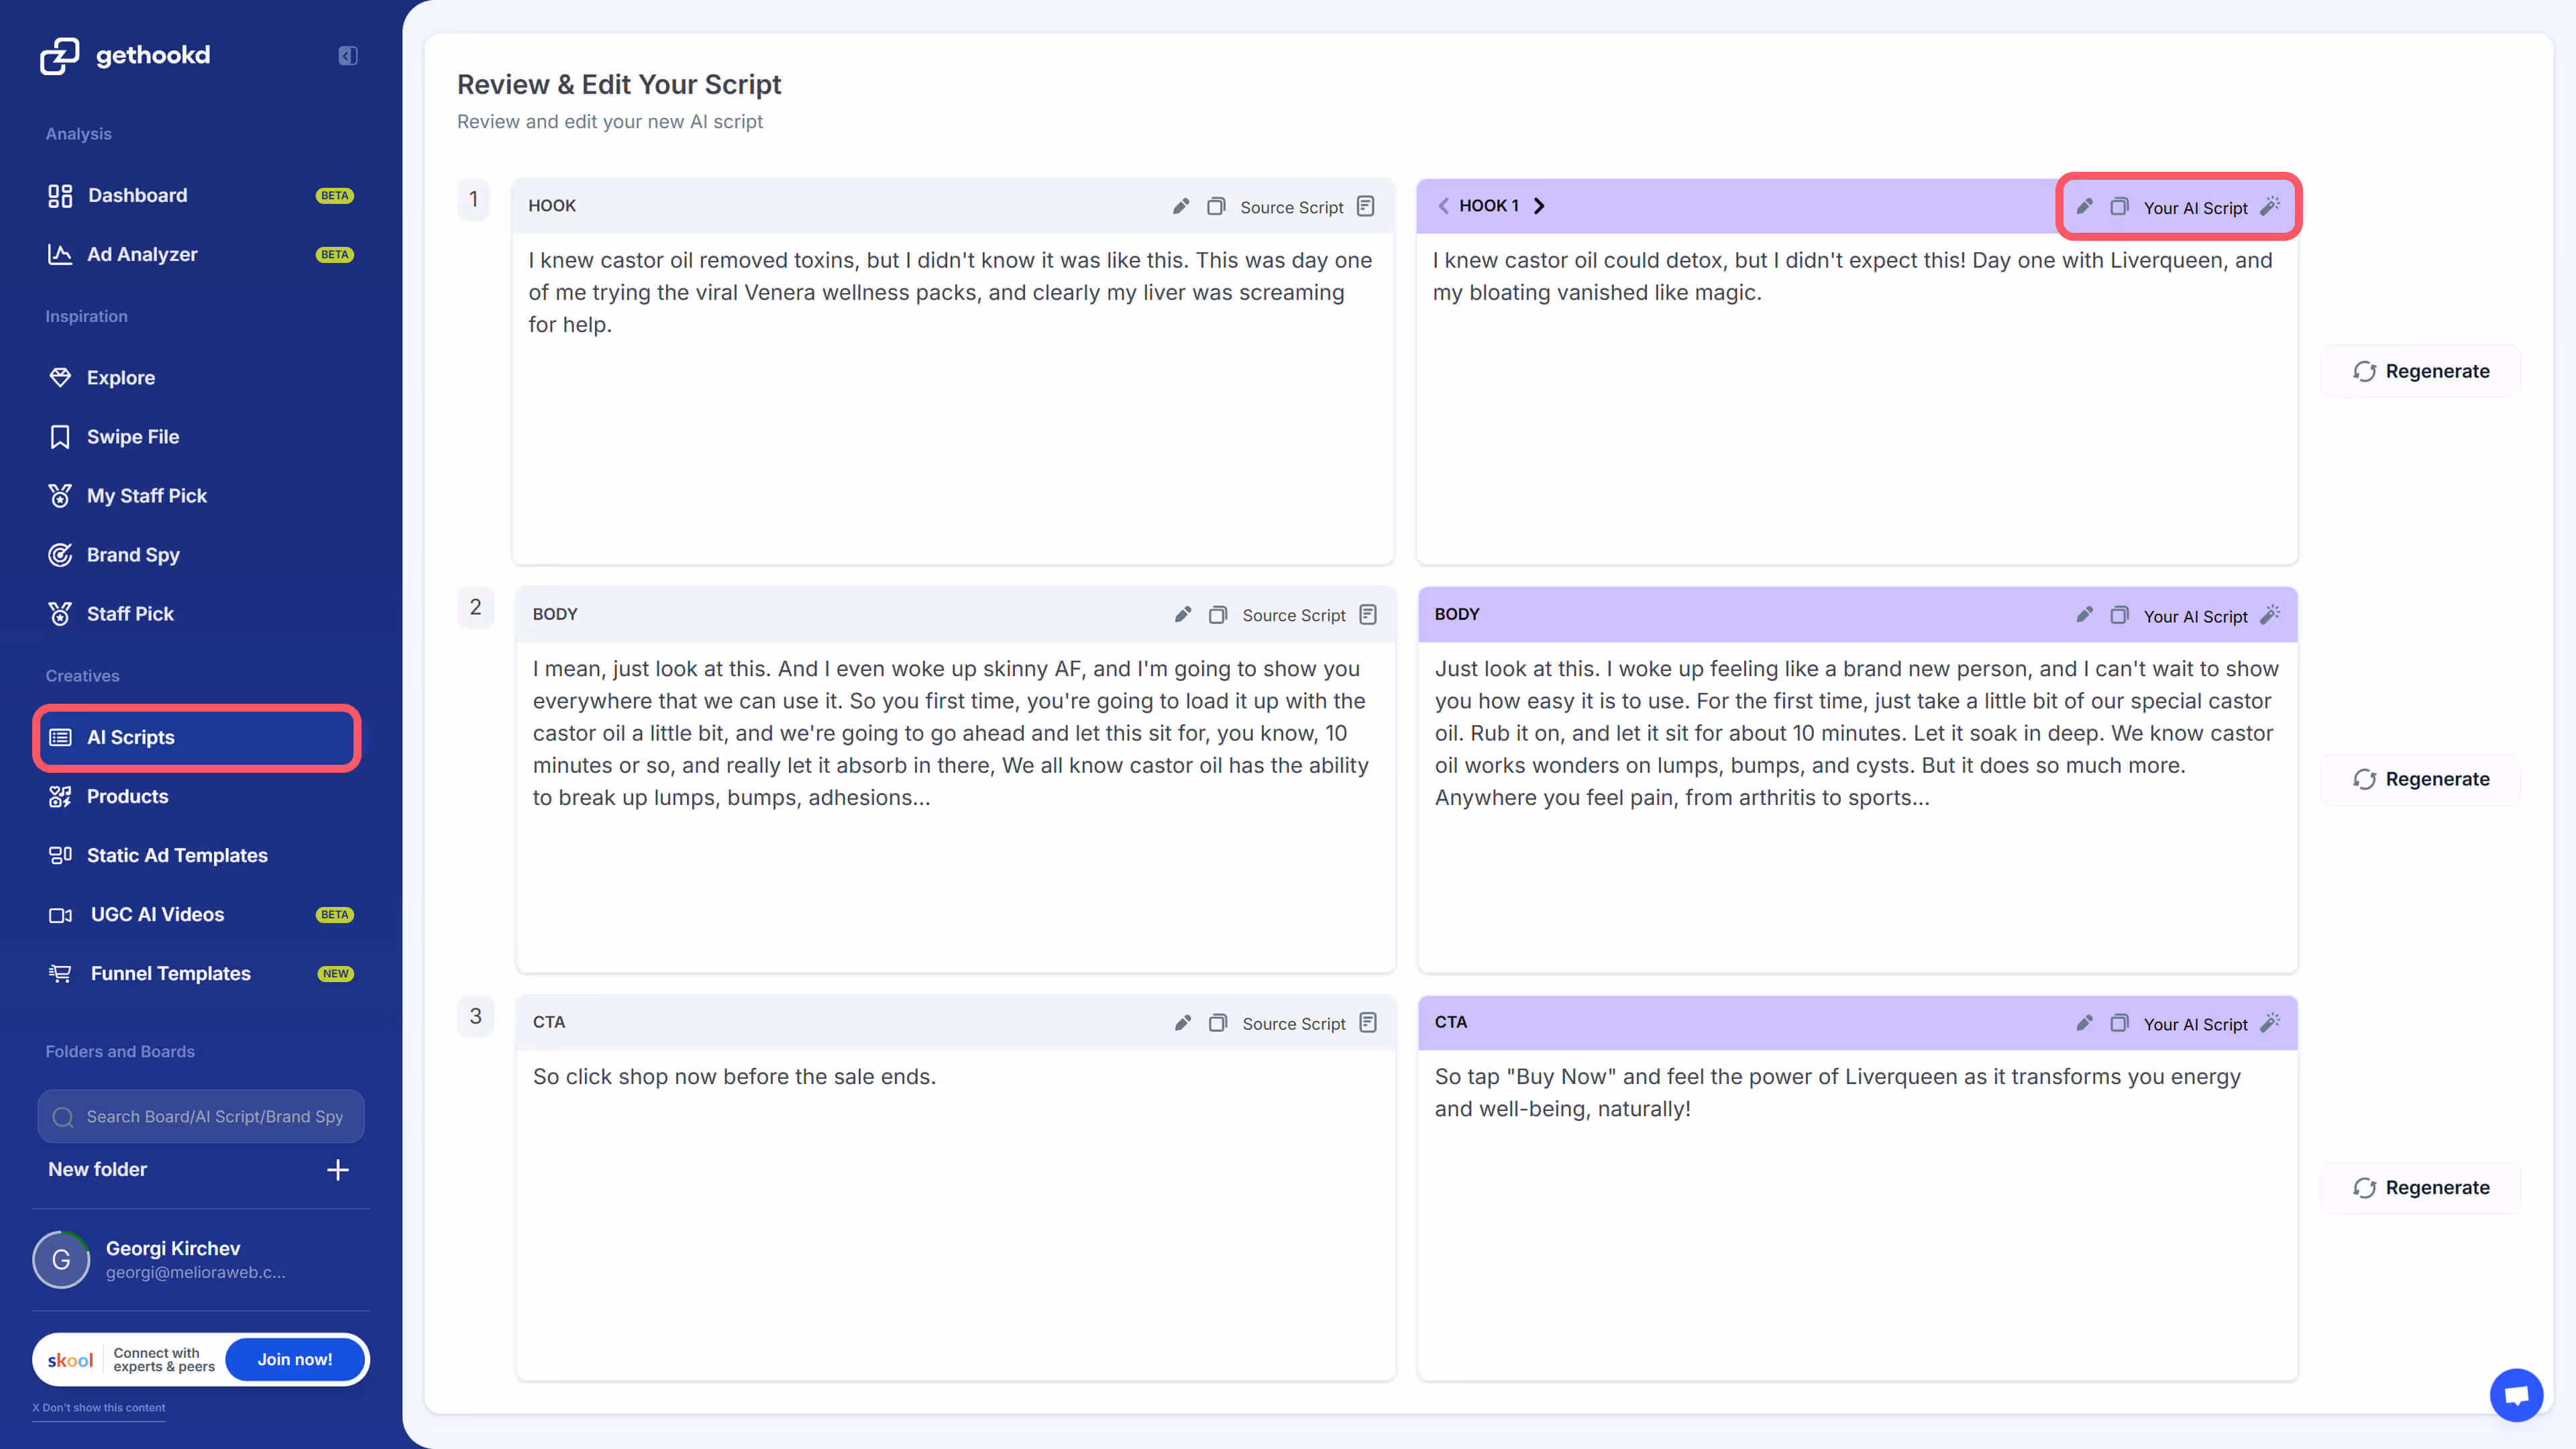Click the 'Source Script' label in CTA header
Image resolution: width=2576 pixels, height=1449 pixels.
click(1294, 1024)
